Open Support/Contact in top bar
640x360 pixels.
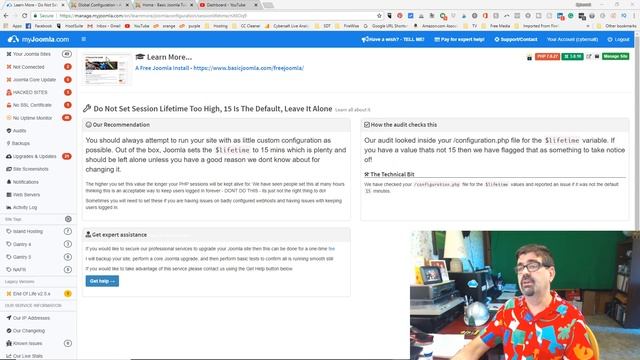[x=516, y=40]
